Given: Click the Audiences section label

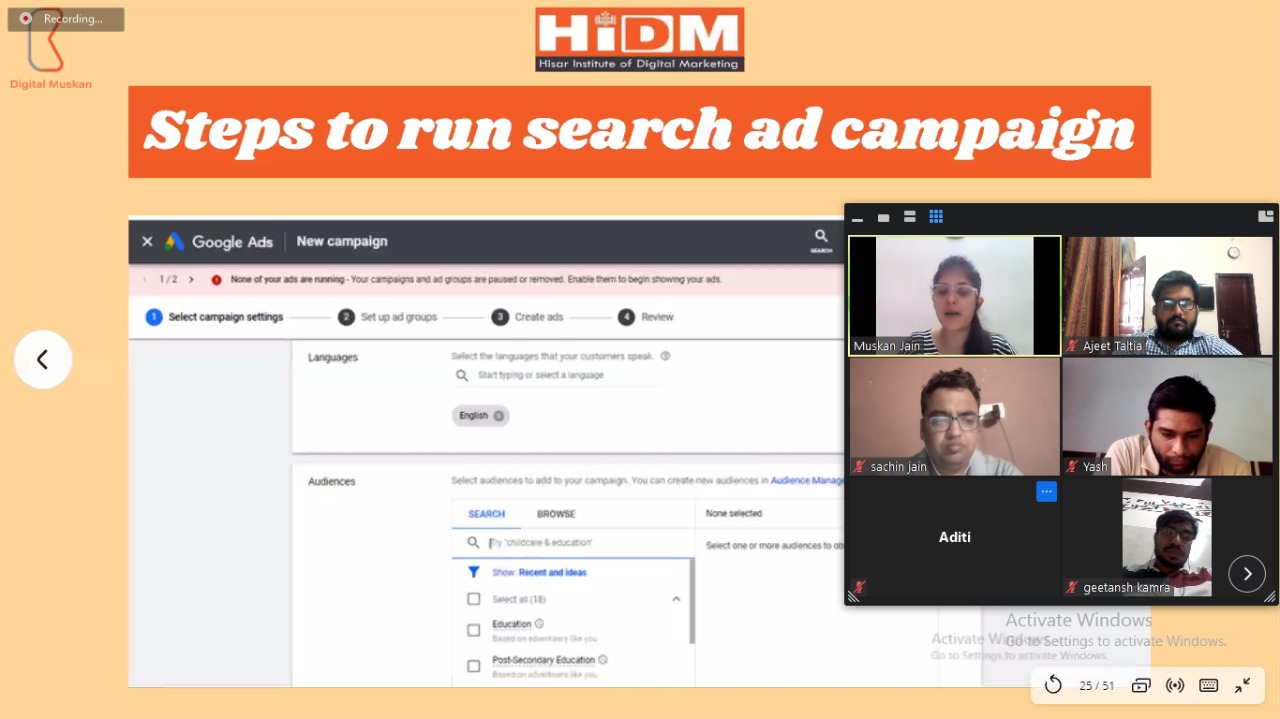Looking at the screenshot, I should (x=332, y=481).
